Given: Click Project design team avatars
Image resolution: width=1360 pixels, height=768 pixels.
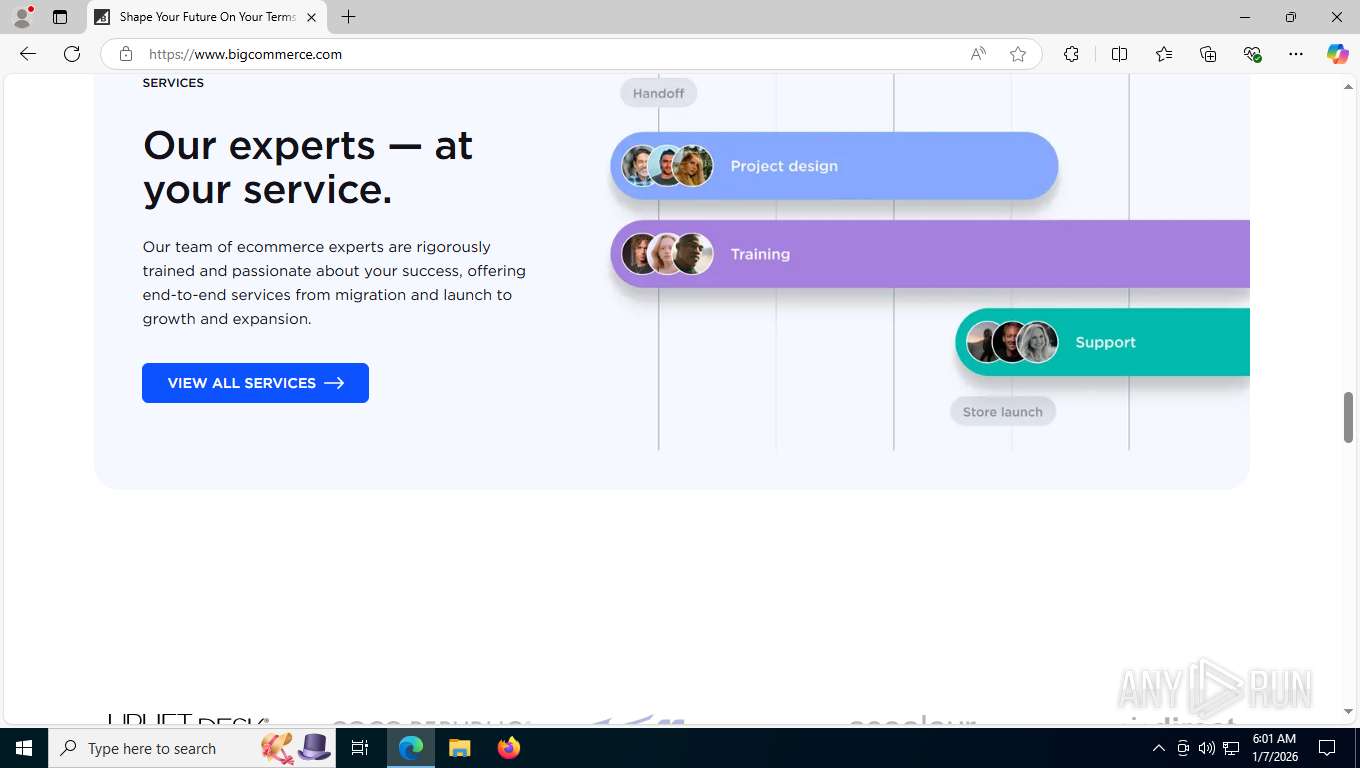Looking at the screenshot, I should [x=667, y=166].
